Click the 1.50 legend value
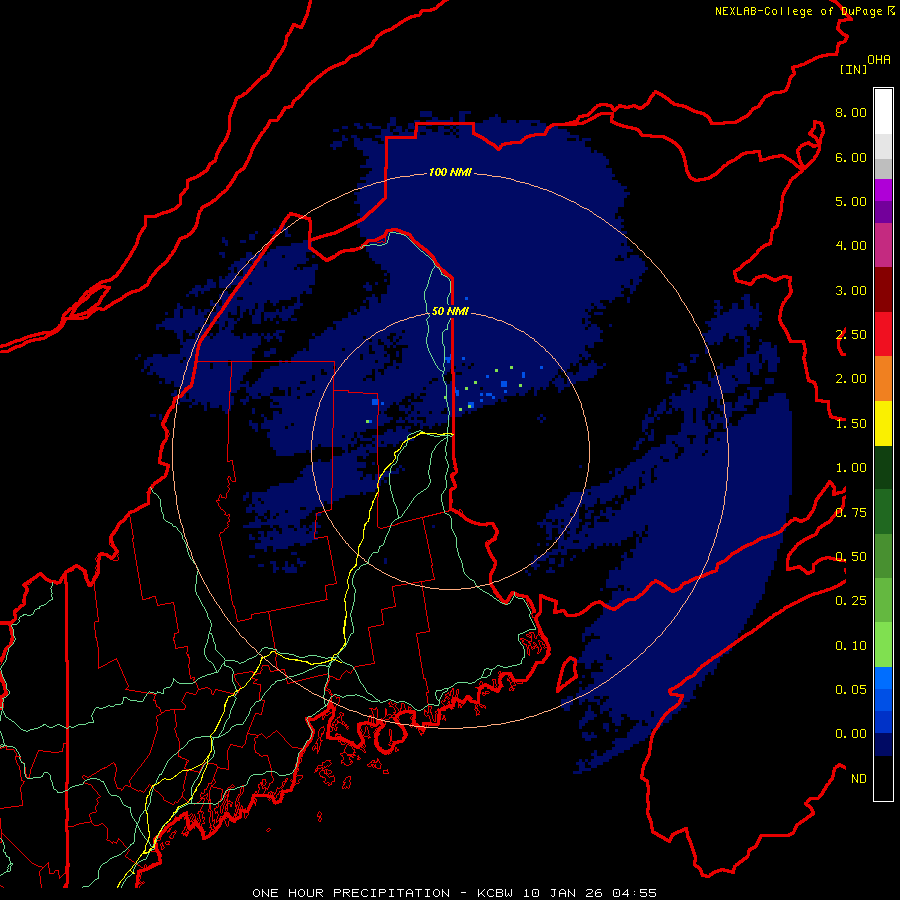 pyautogui.click(x=851, y=424)
